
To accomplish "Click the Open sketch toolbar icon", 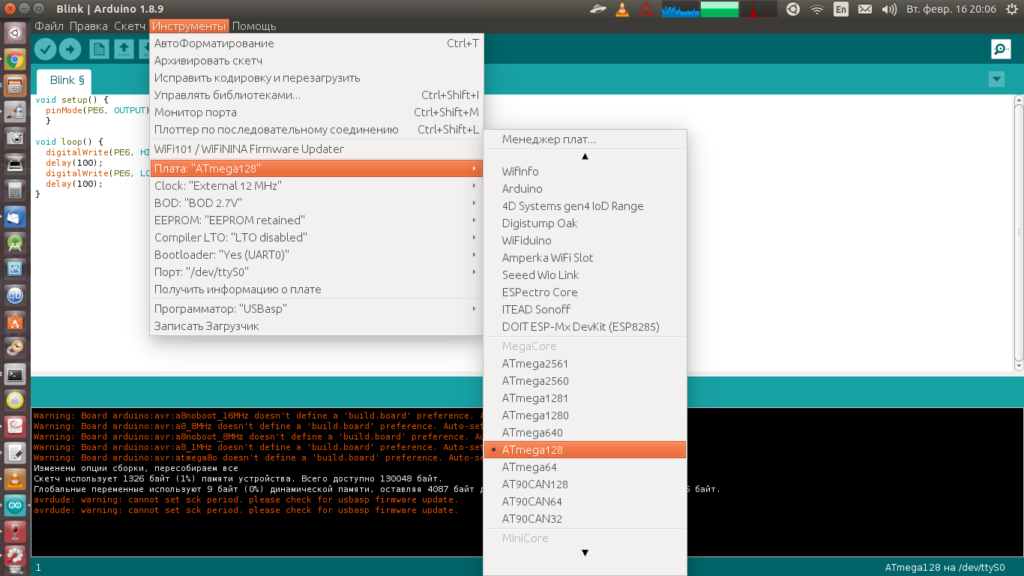I will coord(124,49).
